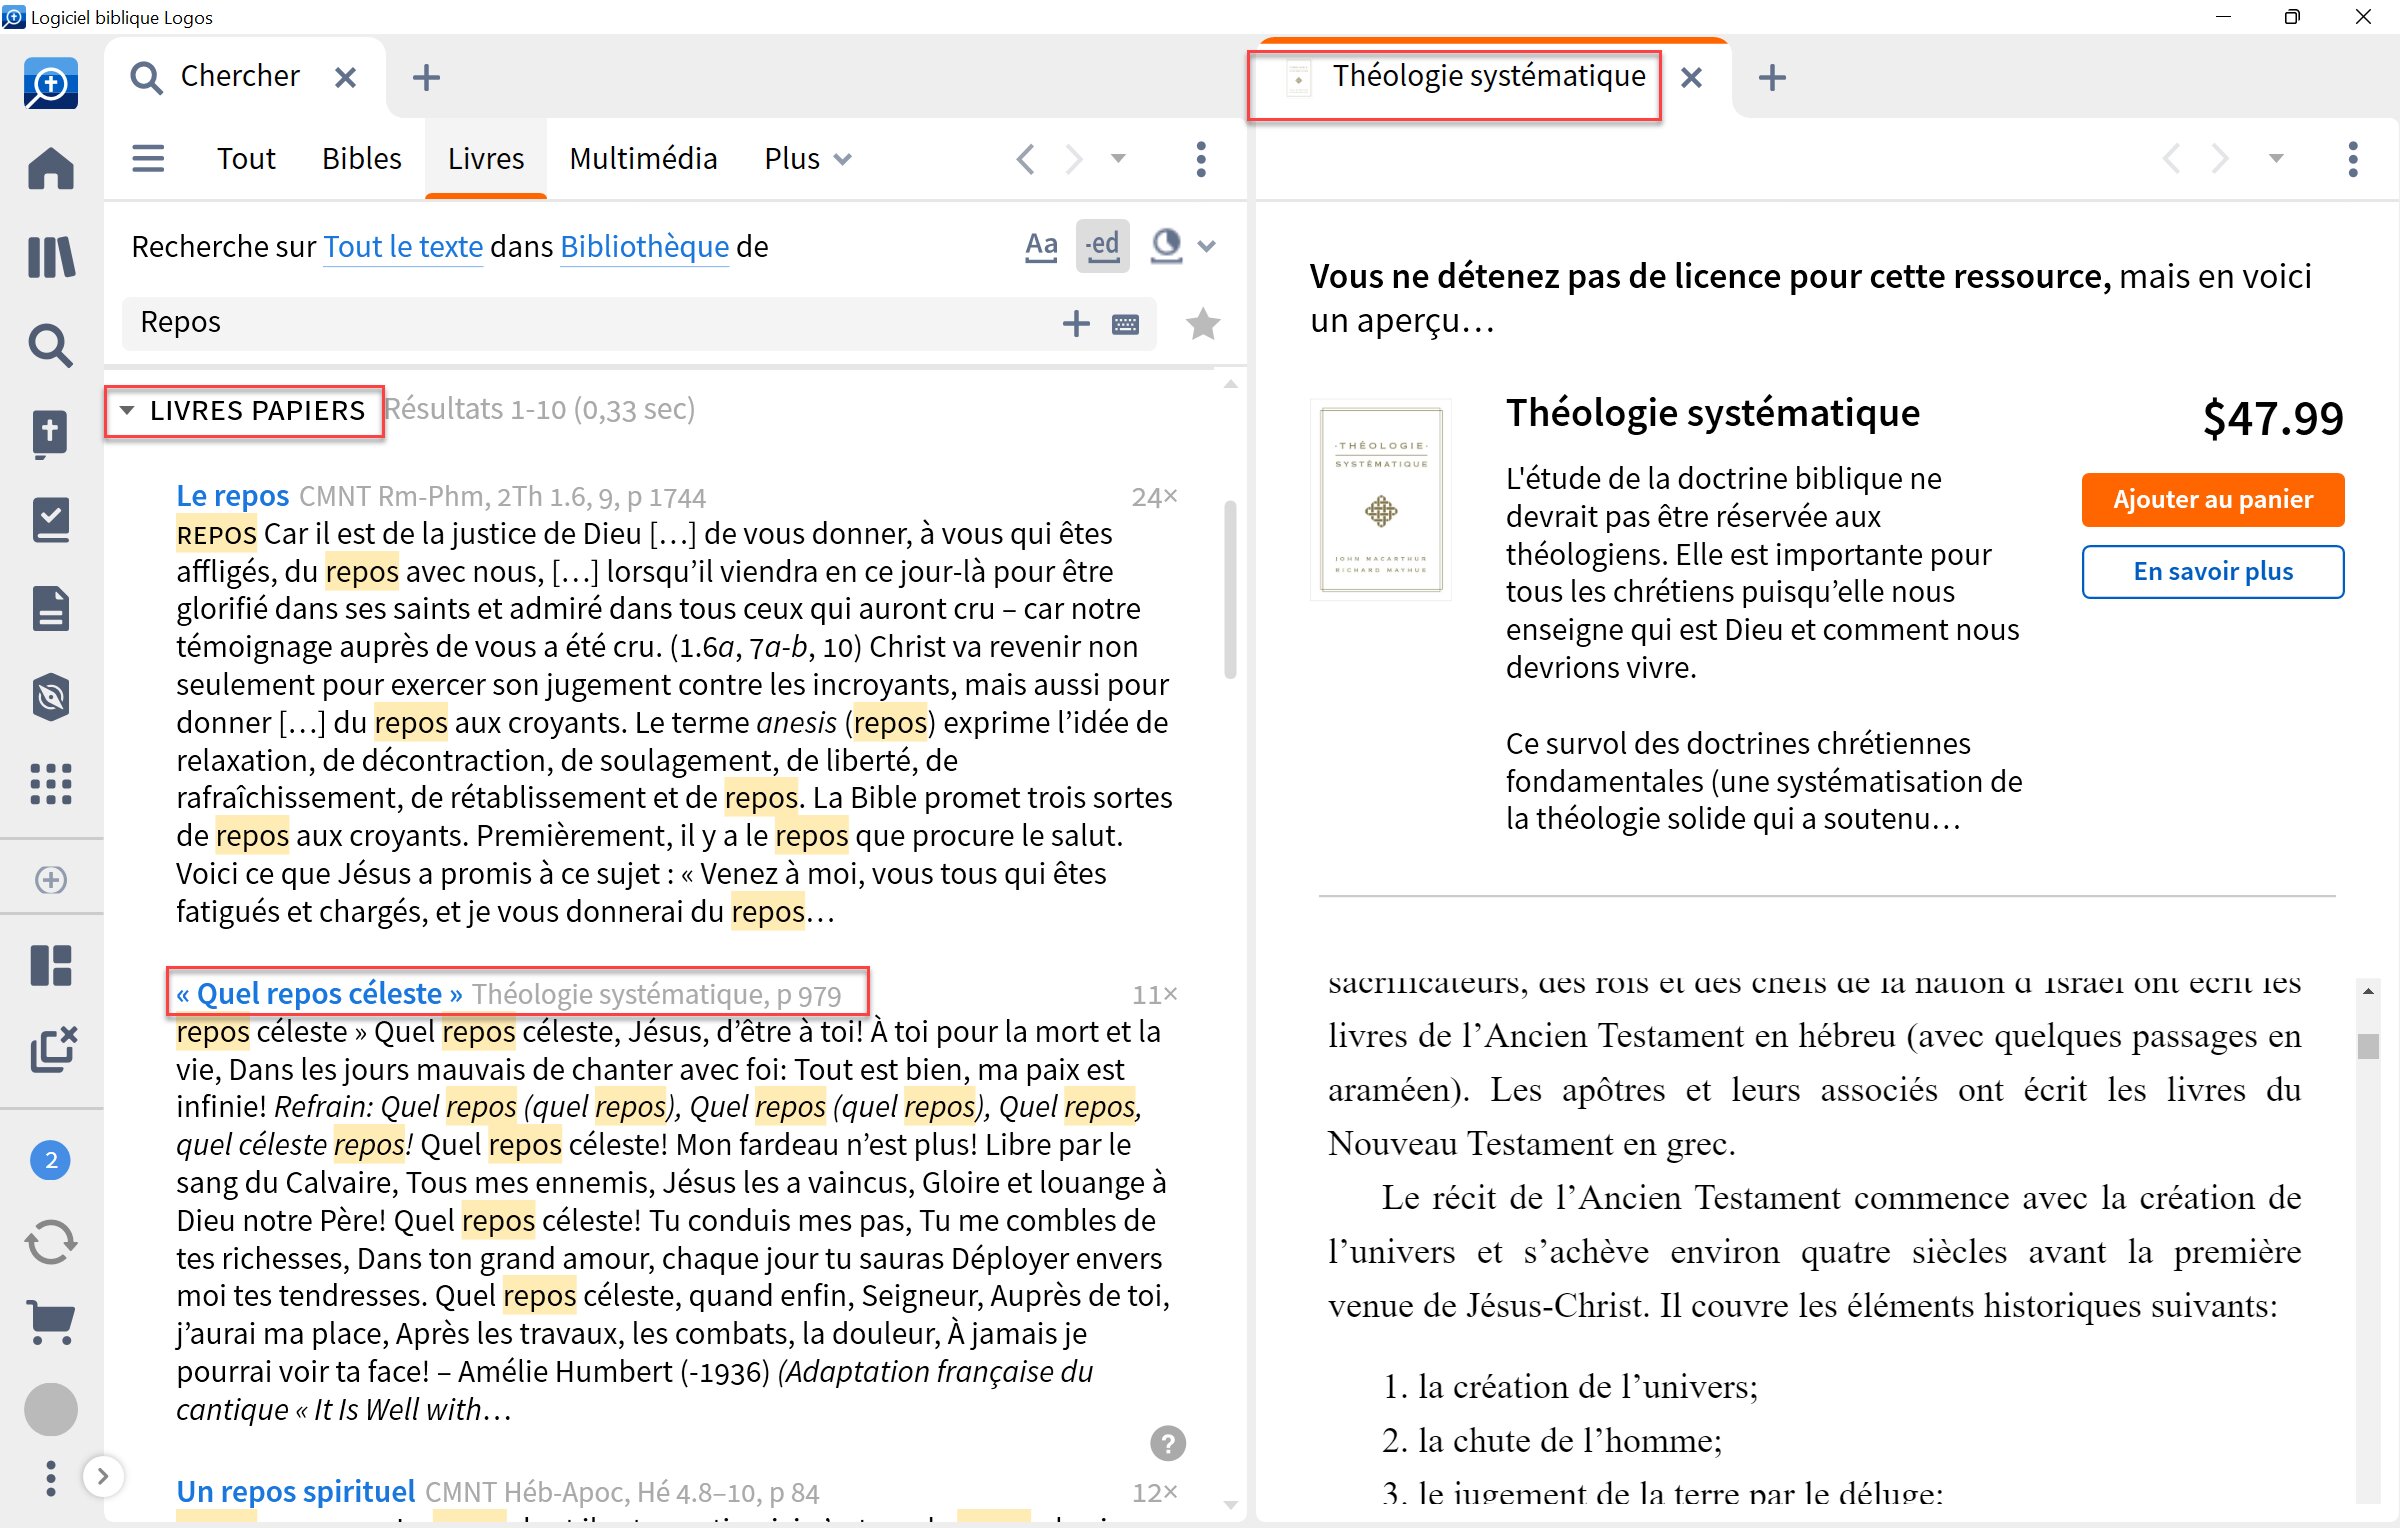Go forward in search panel history
The image size is (2400, 1528).
click(1073, 159)
